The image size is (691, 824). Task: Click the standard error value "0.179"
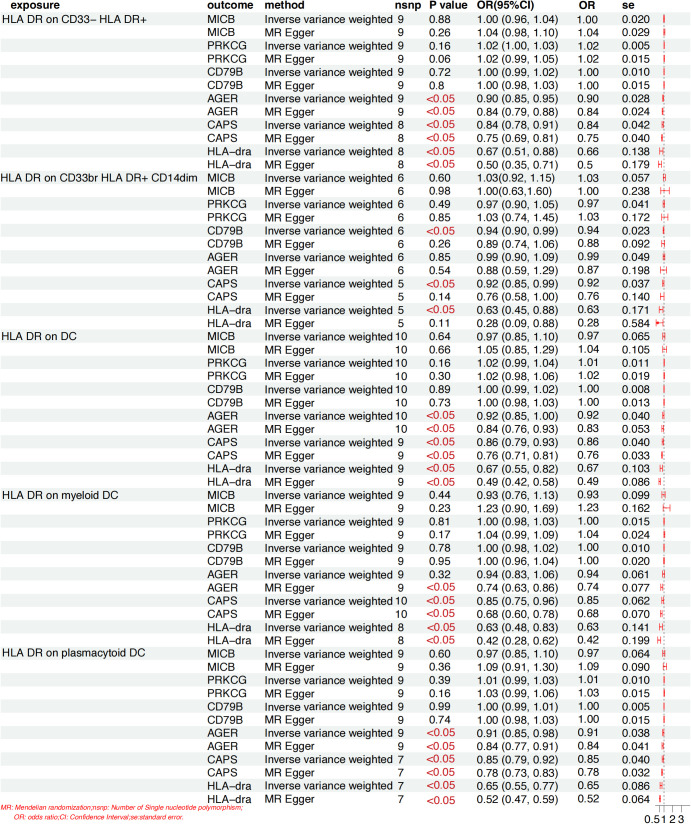coord(636,164)
